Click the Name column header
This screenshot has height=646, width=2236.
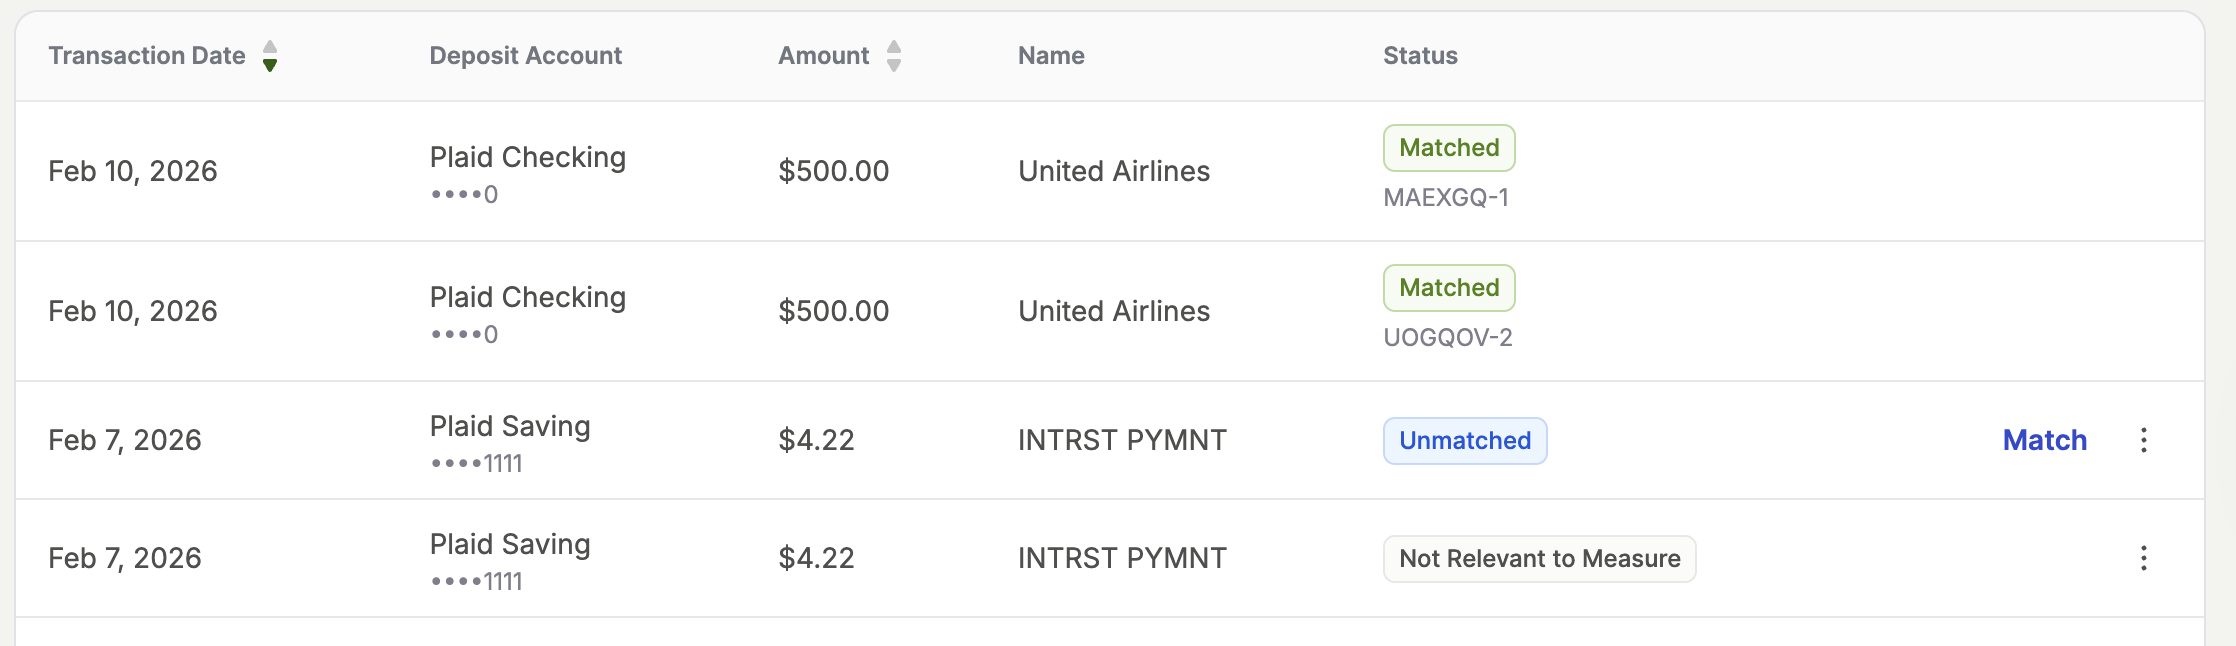coord(1051,56)
